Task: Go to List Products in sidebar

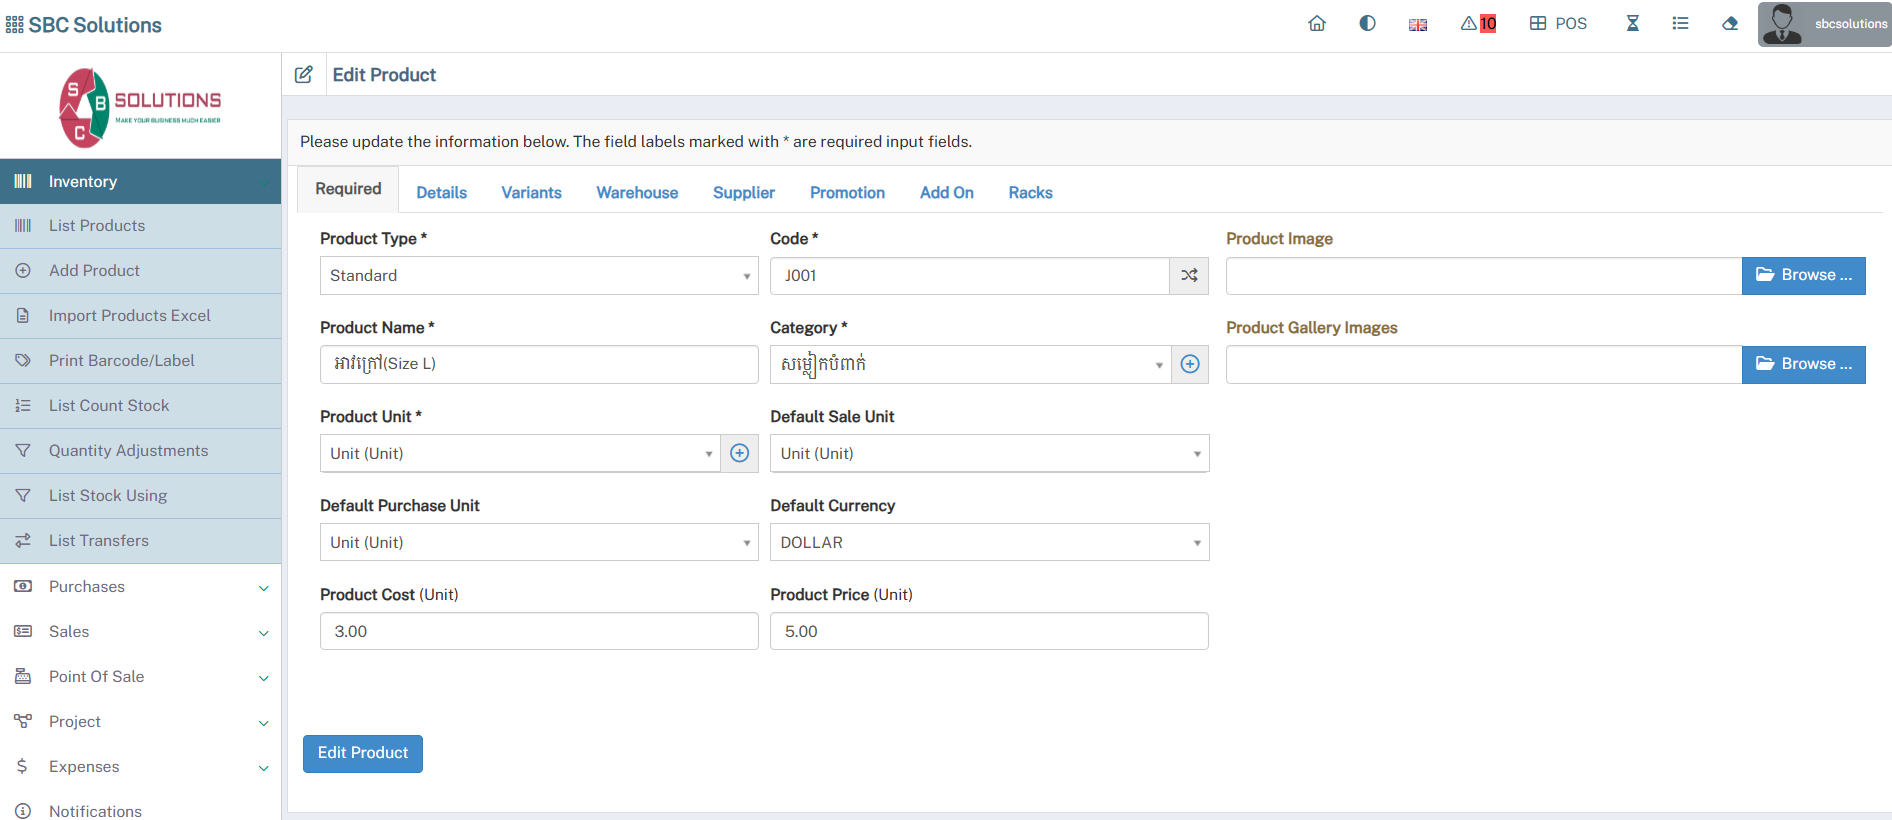Action: pyautogui.click(x=97, y=226)
